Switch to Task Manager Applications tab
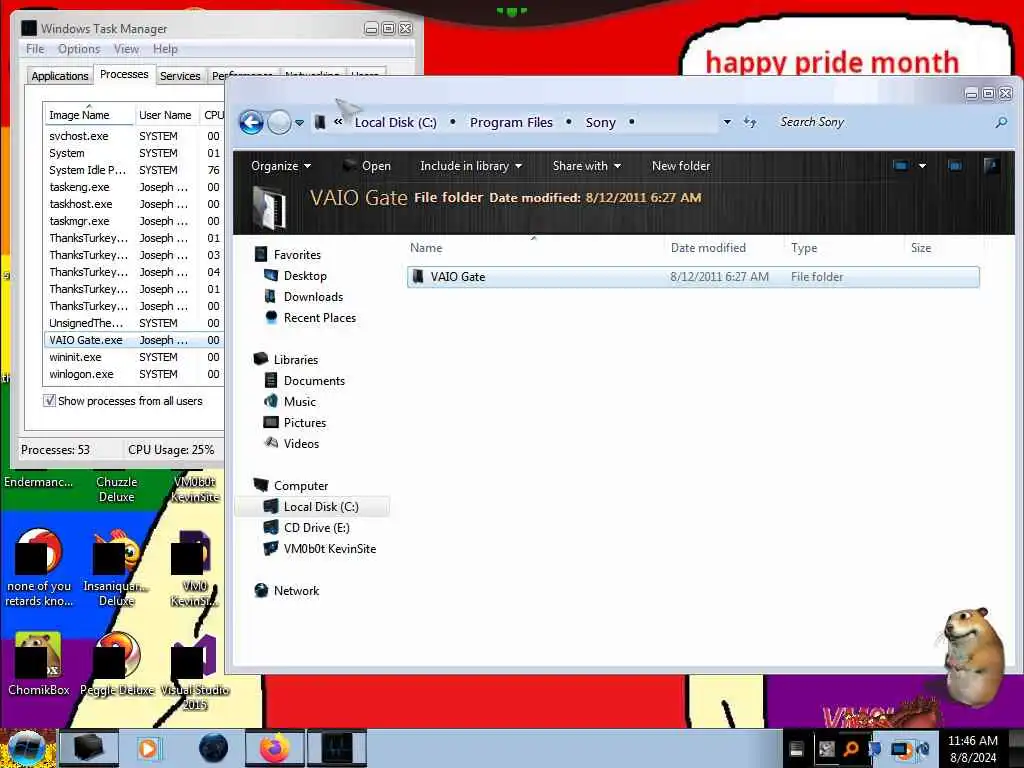 tap(60, 76)
